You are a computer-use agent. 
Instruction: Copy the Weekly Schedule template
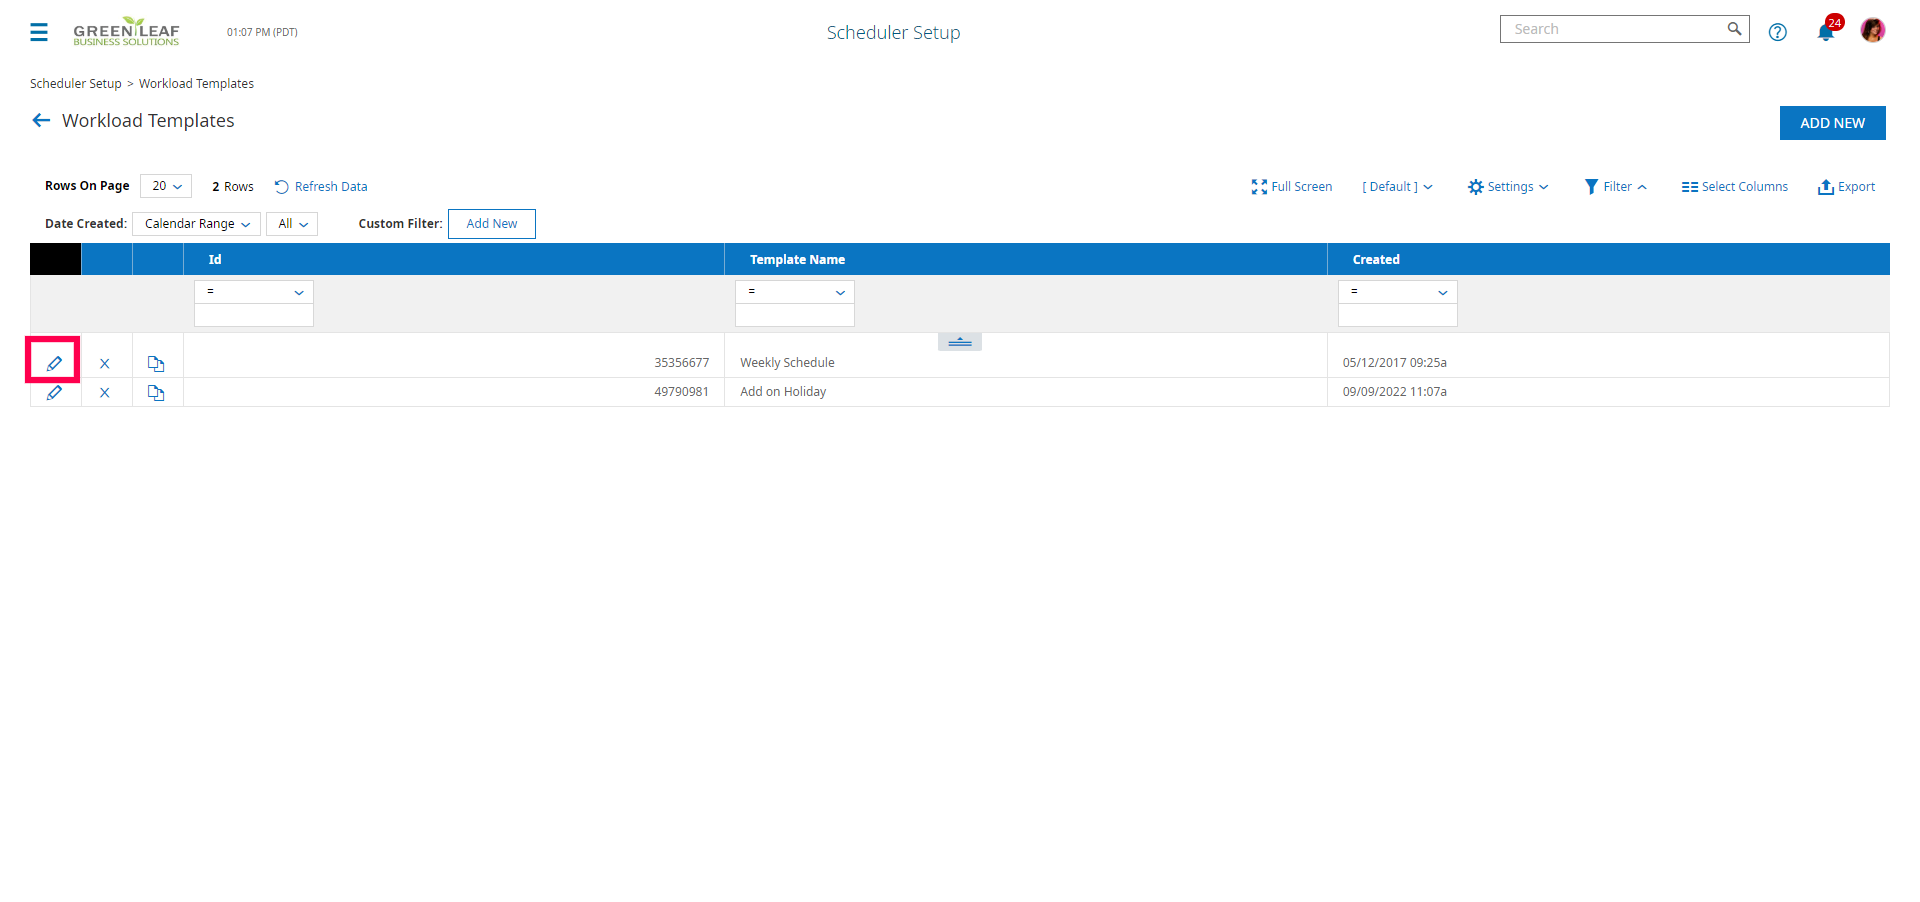click(x=156, y=363)
